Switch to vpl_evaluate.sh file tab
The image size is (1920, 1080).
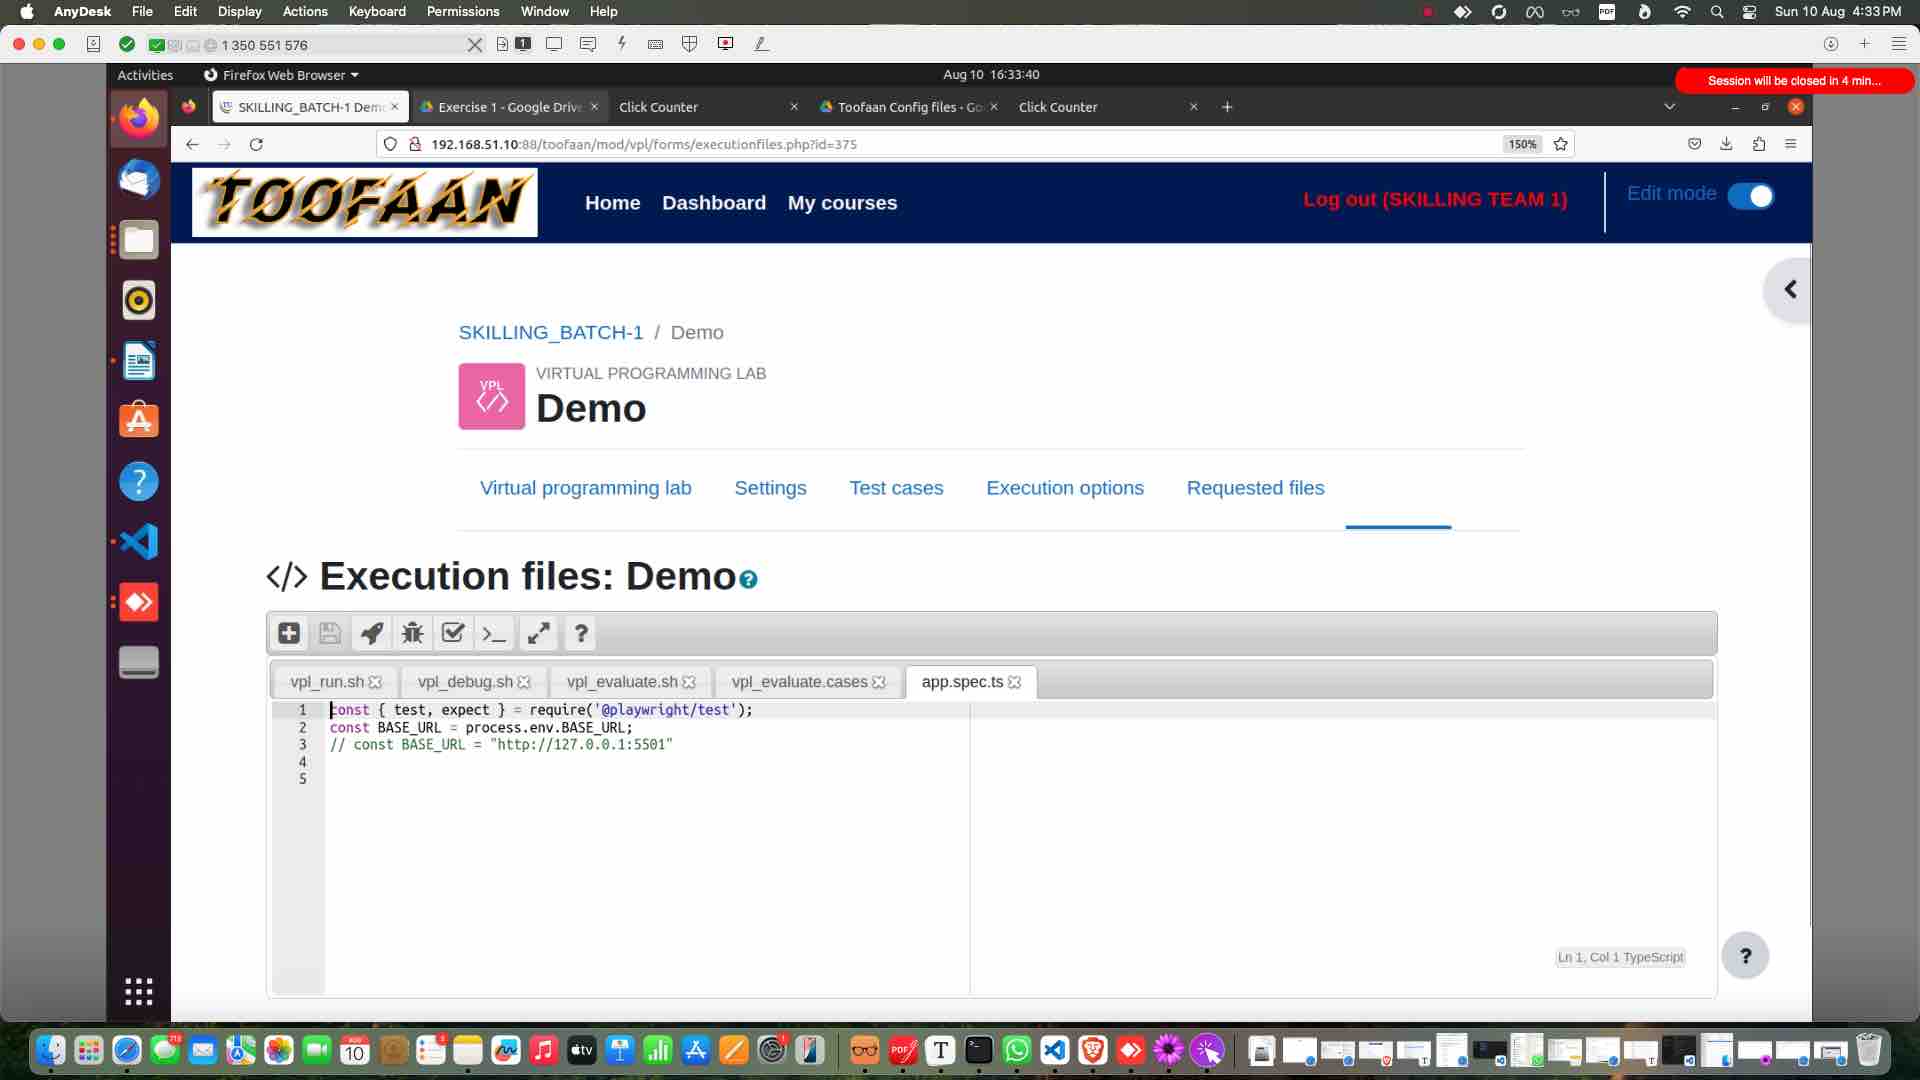pos(621,682)
